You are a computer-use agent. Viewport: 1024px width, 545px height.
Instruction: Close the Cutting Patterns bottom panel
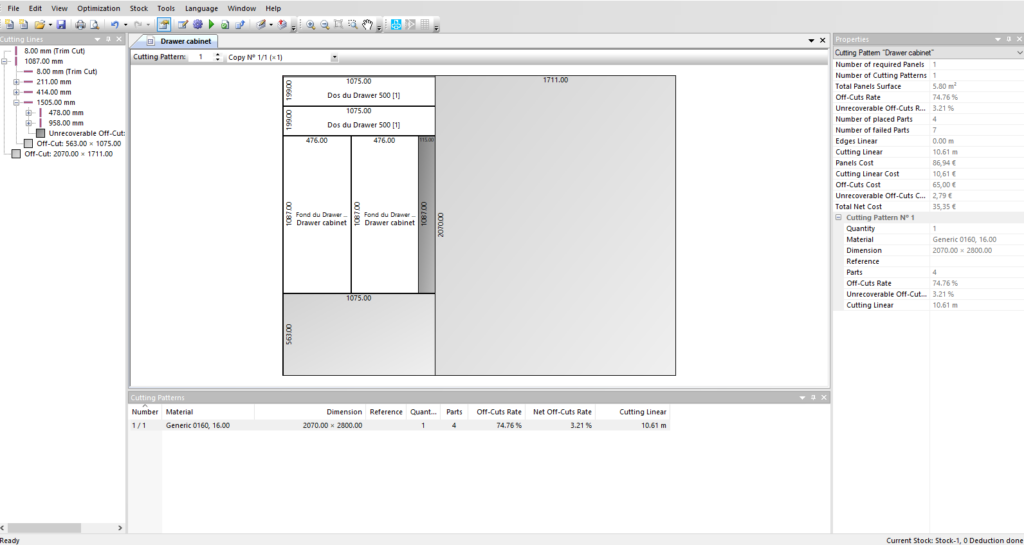823,397
